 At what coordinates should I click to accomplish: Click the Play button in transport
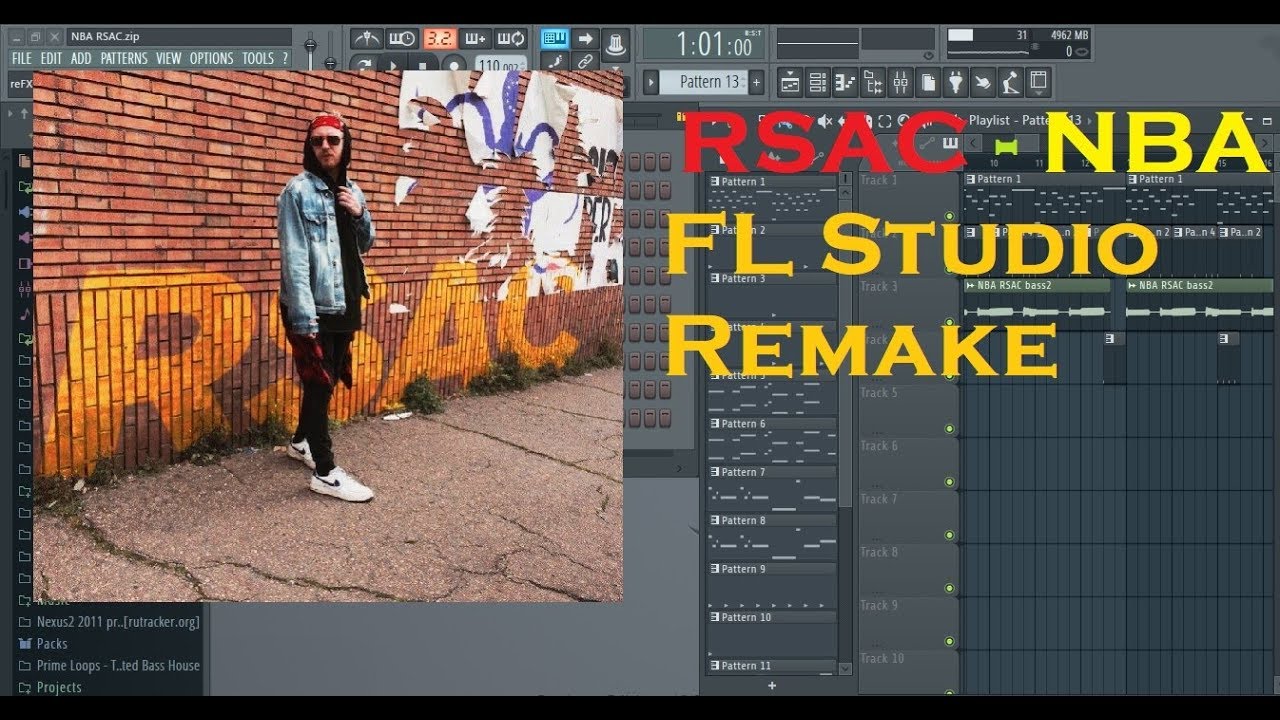pos(392,65)
